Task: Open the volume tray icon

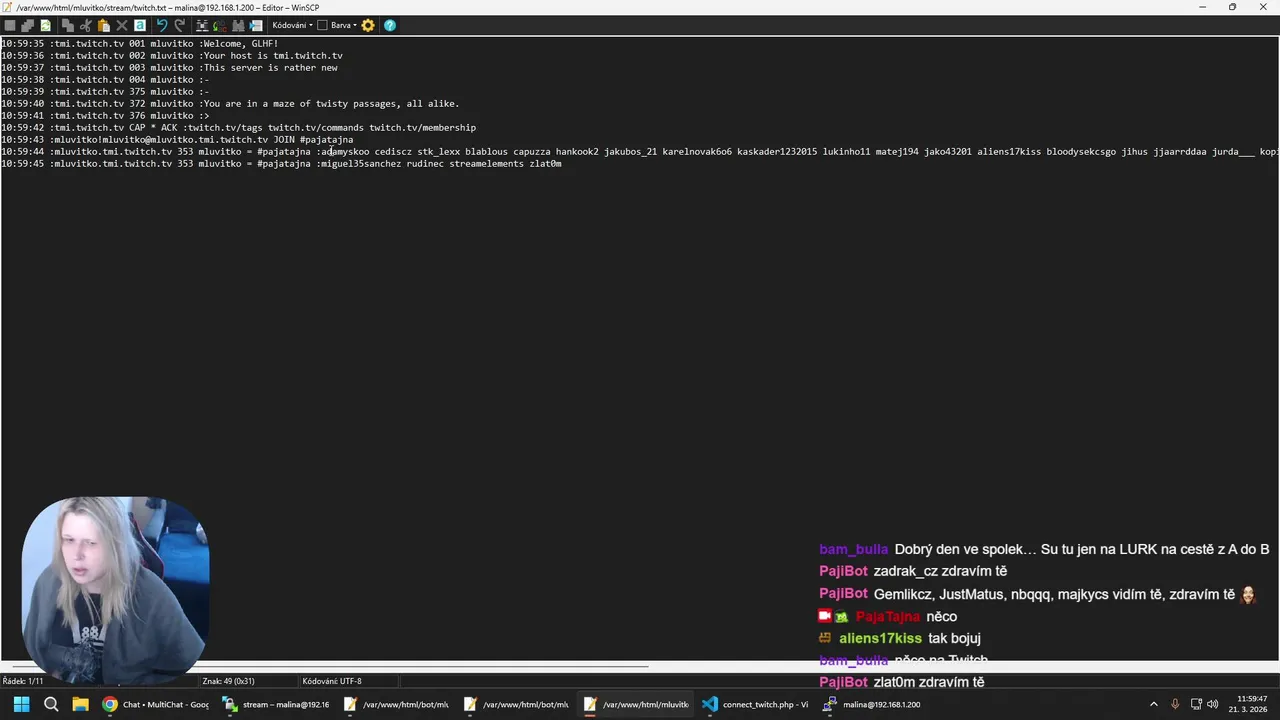Action: point(1212,704)
